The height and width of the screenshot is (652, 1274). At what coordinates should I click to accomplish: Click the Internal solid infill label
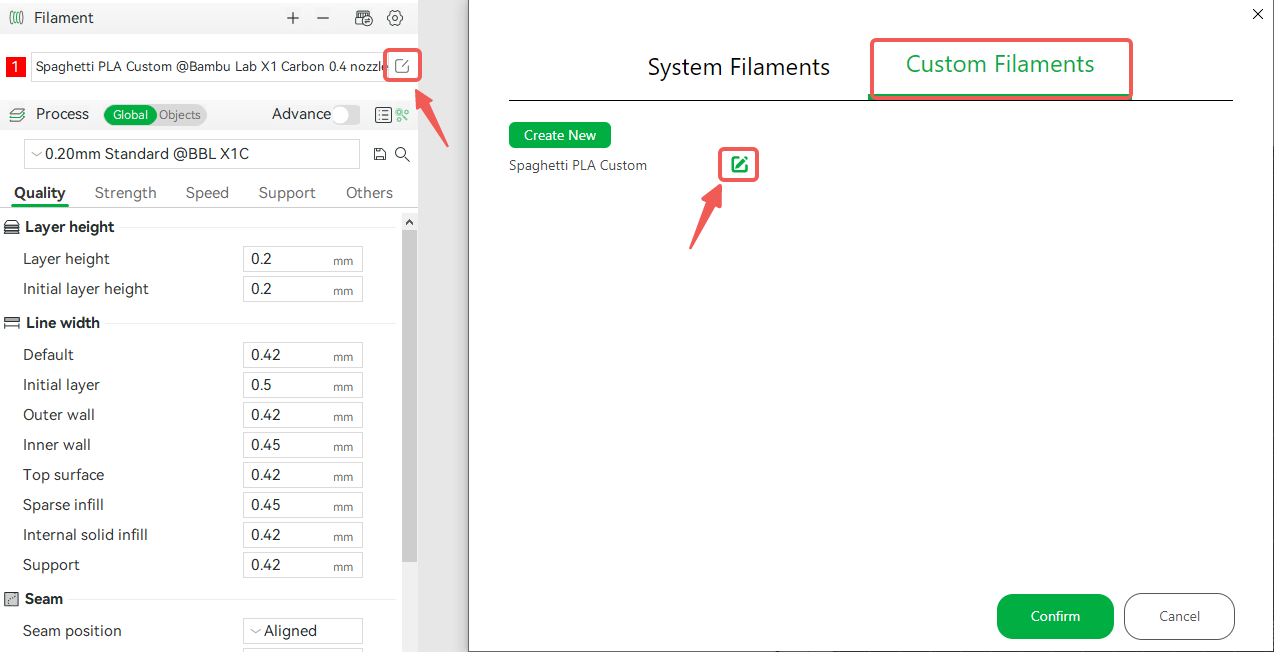pyautogui.click(x=85, y=535)
